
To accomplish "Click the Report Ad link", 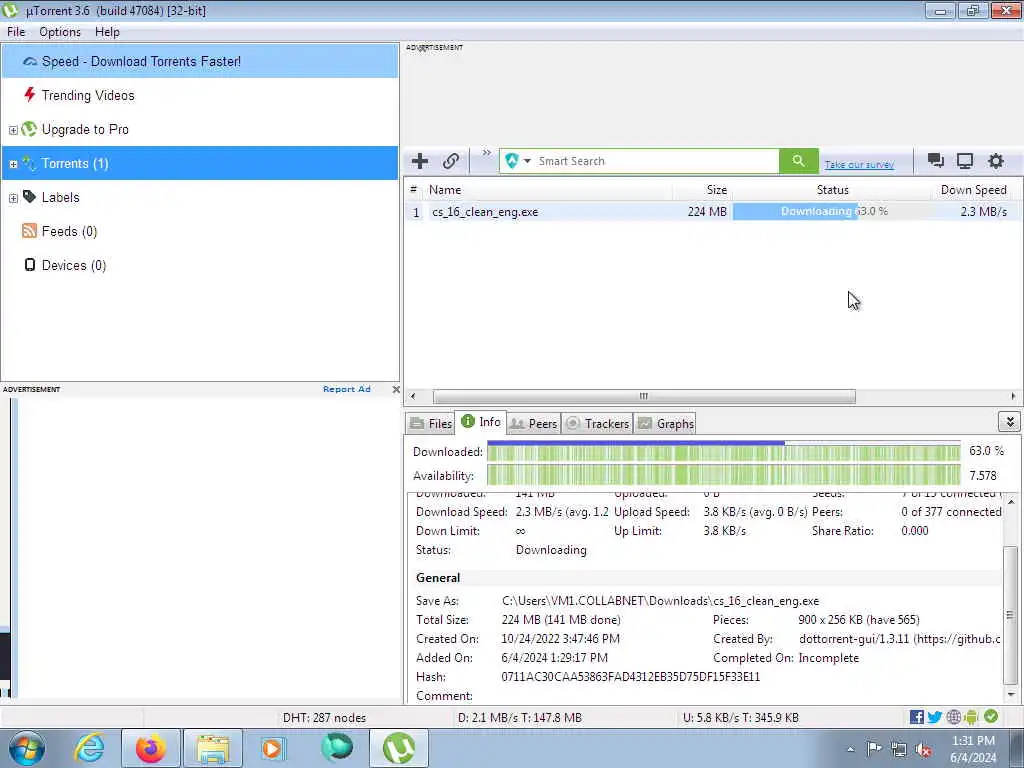I will coord(347,389).
